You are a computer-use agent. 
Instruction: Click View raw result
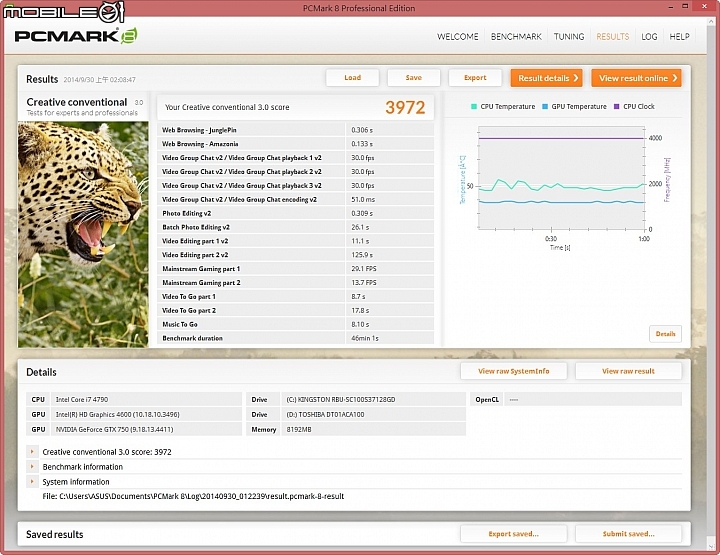tap(628, 371)
